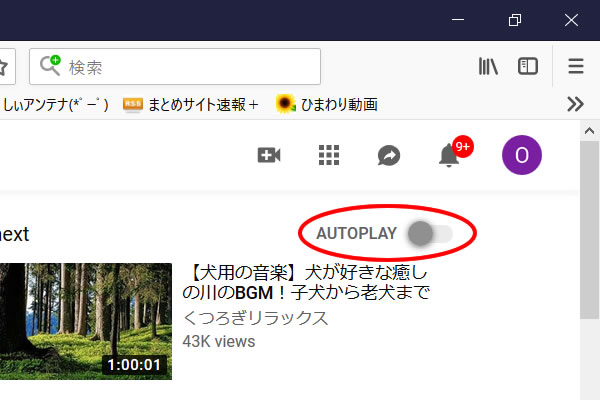The height and width of the screenshot is (400, 600).
Task: Expand the bookmarks overflow chevron
Action: [575, 103]
